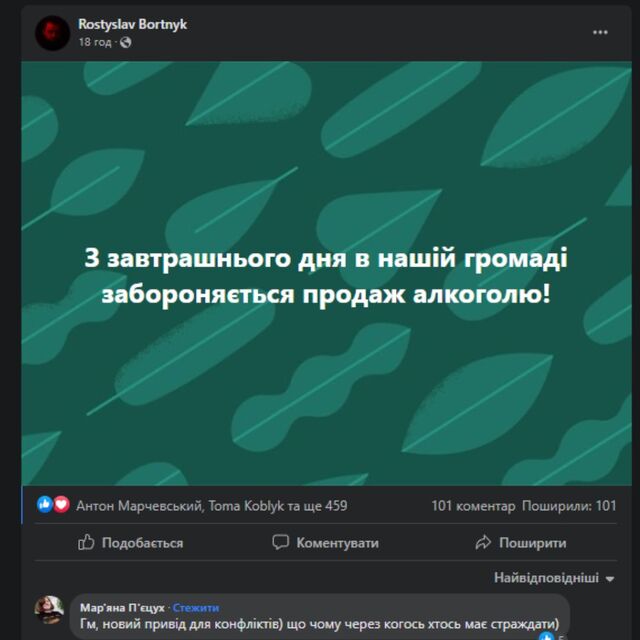Viewport: 640px width, 640px height.
Task: Open the three-dots post options menu
Action: (x=600, y=33)
